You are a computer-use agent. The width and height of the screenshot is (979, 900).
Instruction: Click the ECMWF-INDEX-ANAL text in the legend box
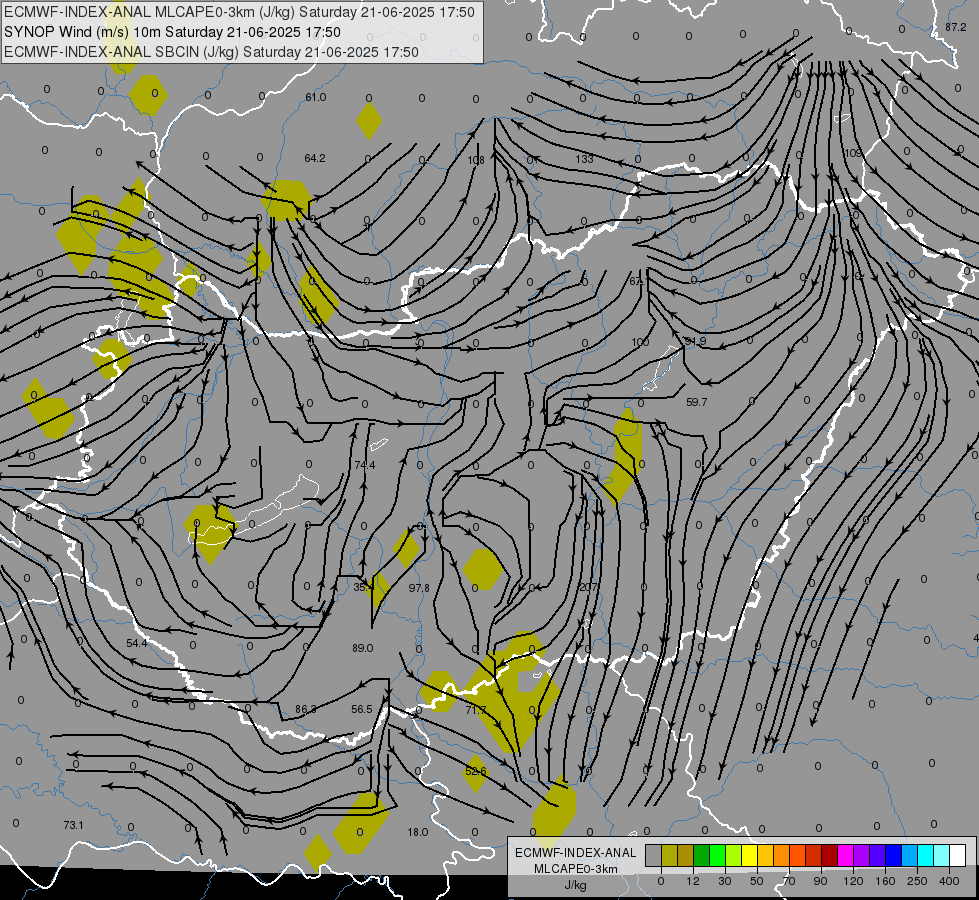point(576,853)
